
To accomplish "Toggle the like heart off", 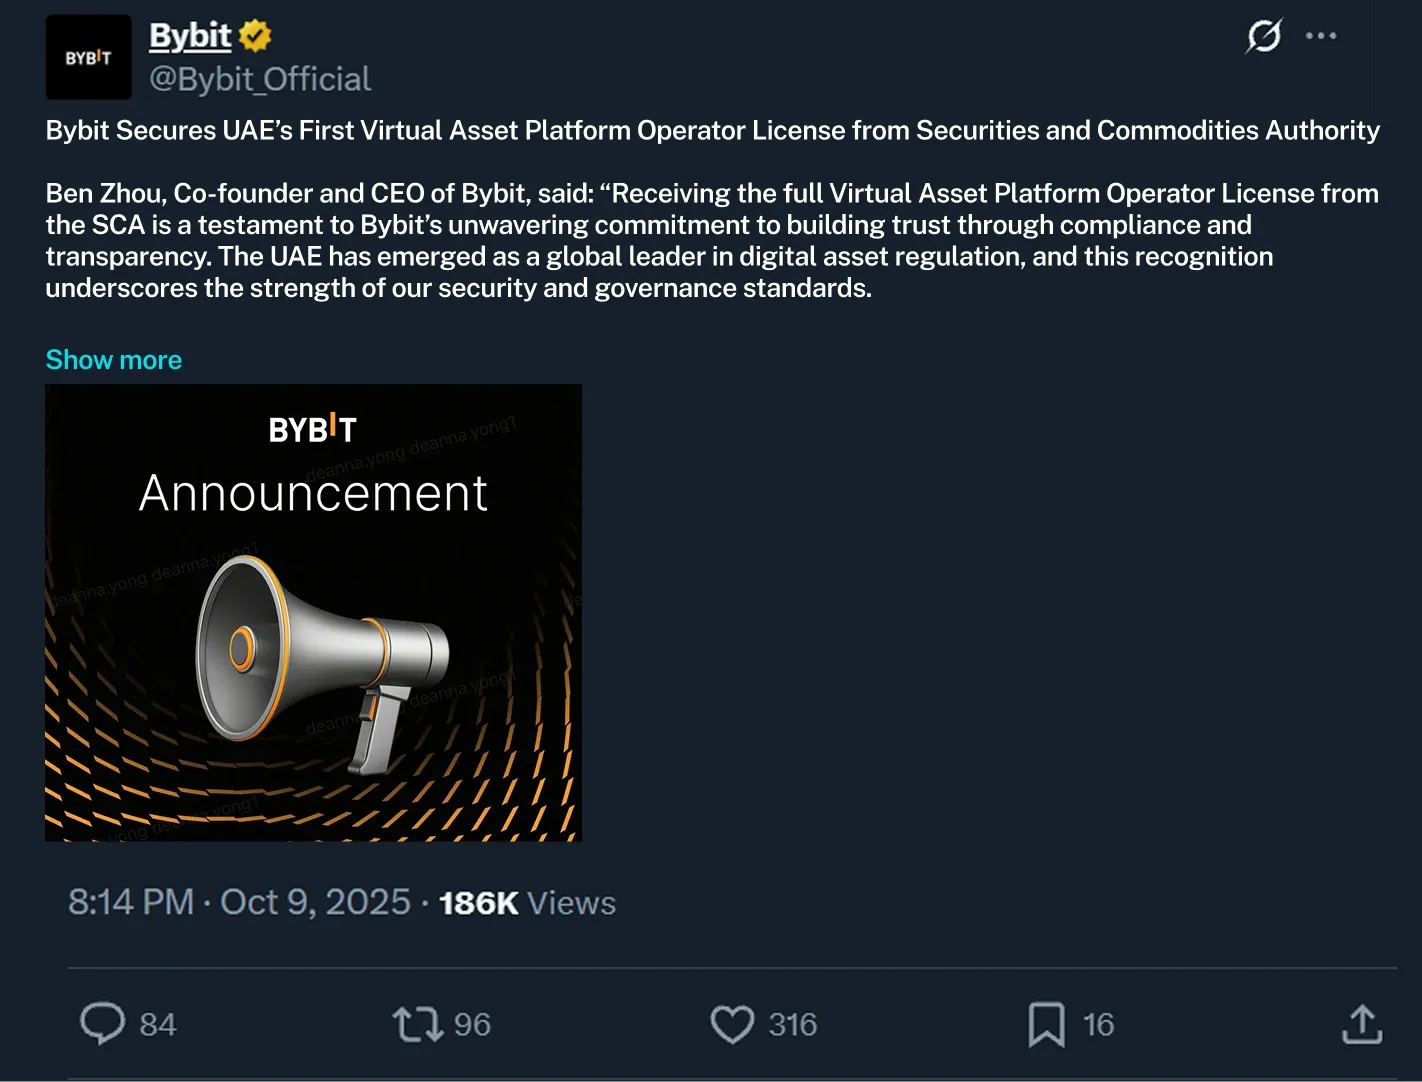I will [x=733, y=1024].
